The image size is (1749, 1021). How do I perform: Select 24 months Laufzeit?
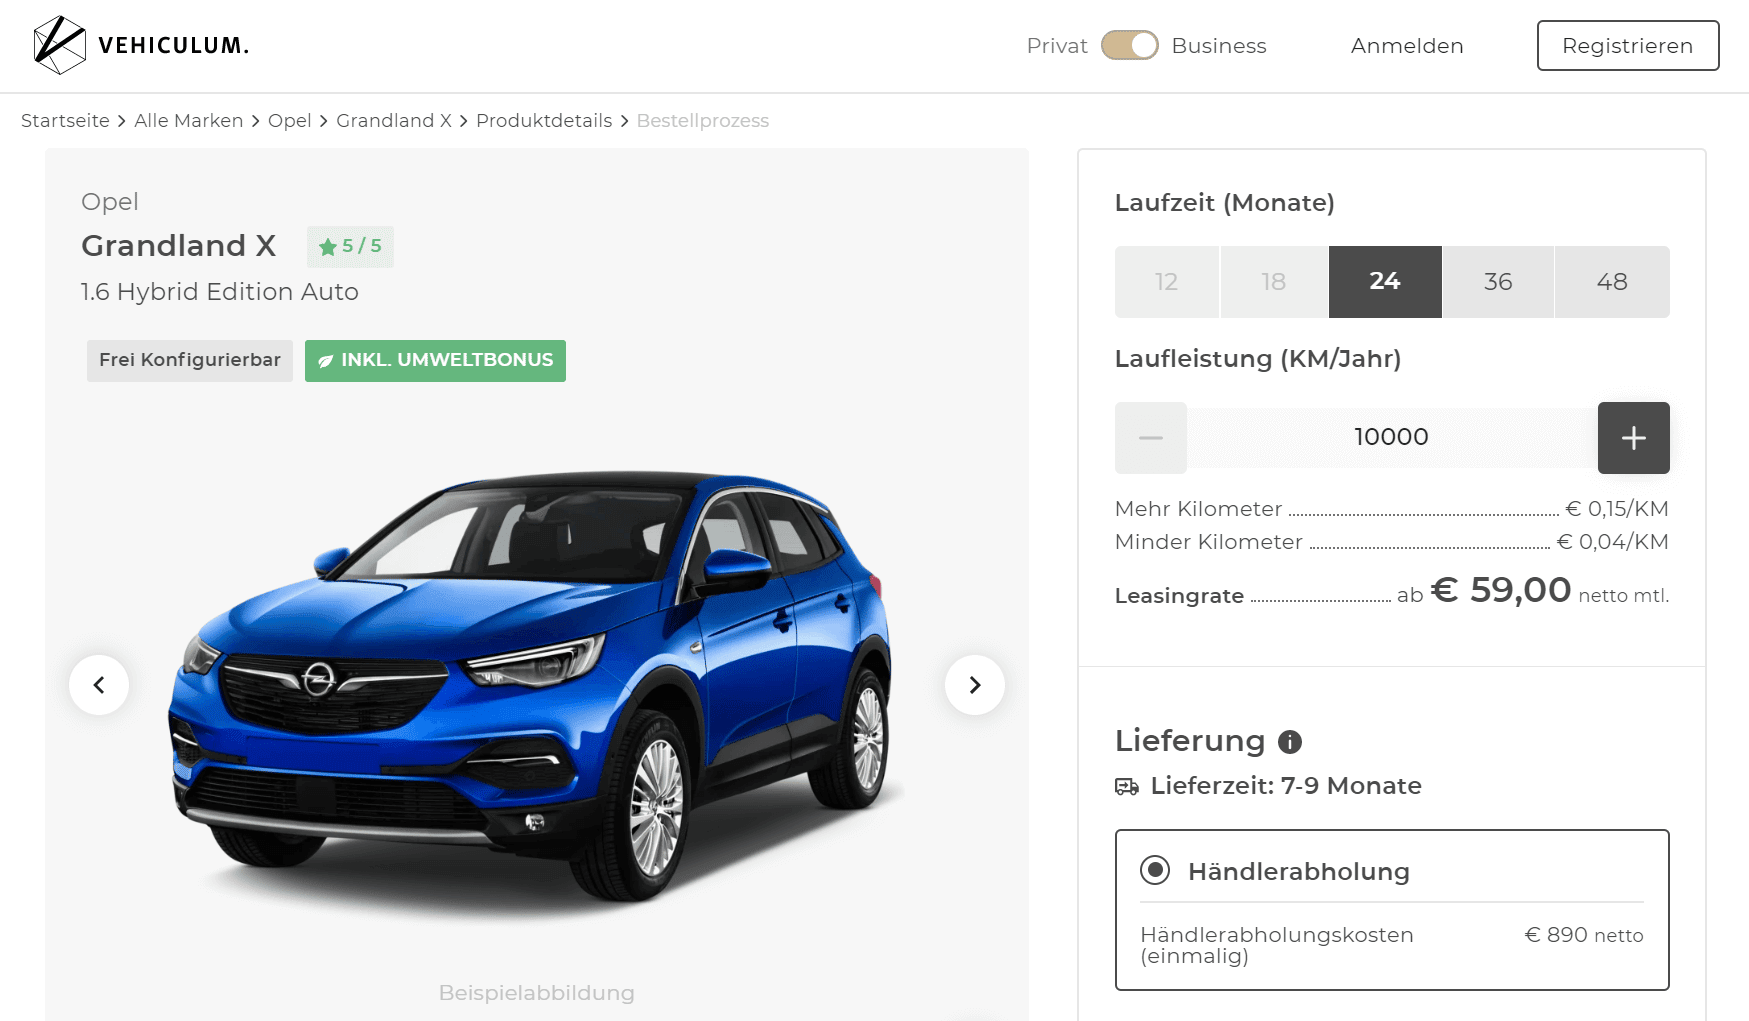[x=1385, y=282]
